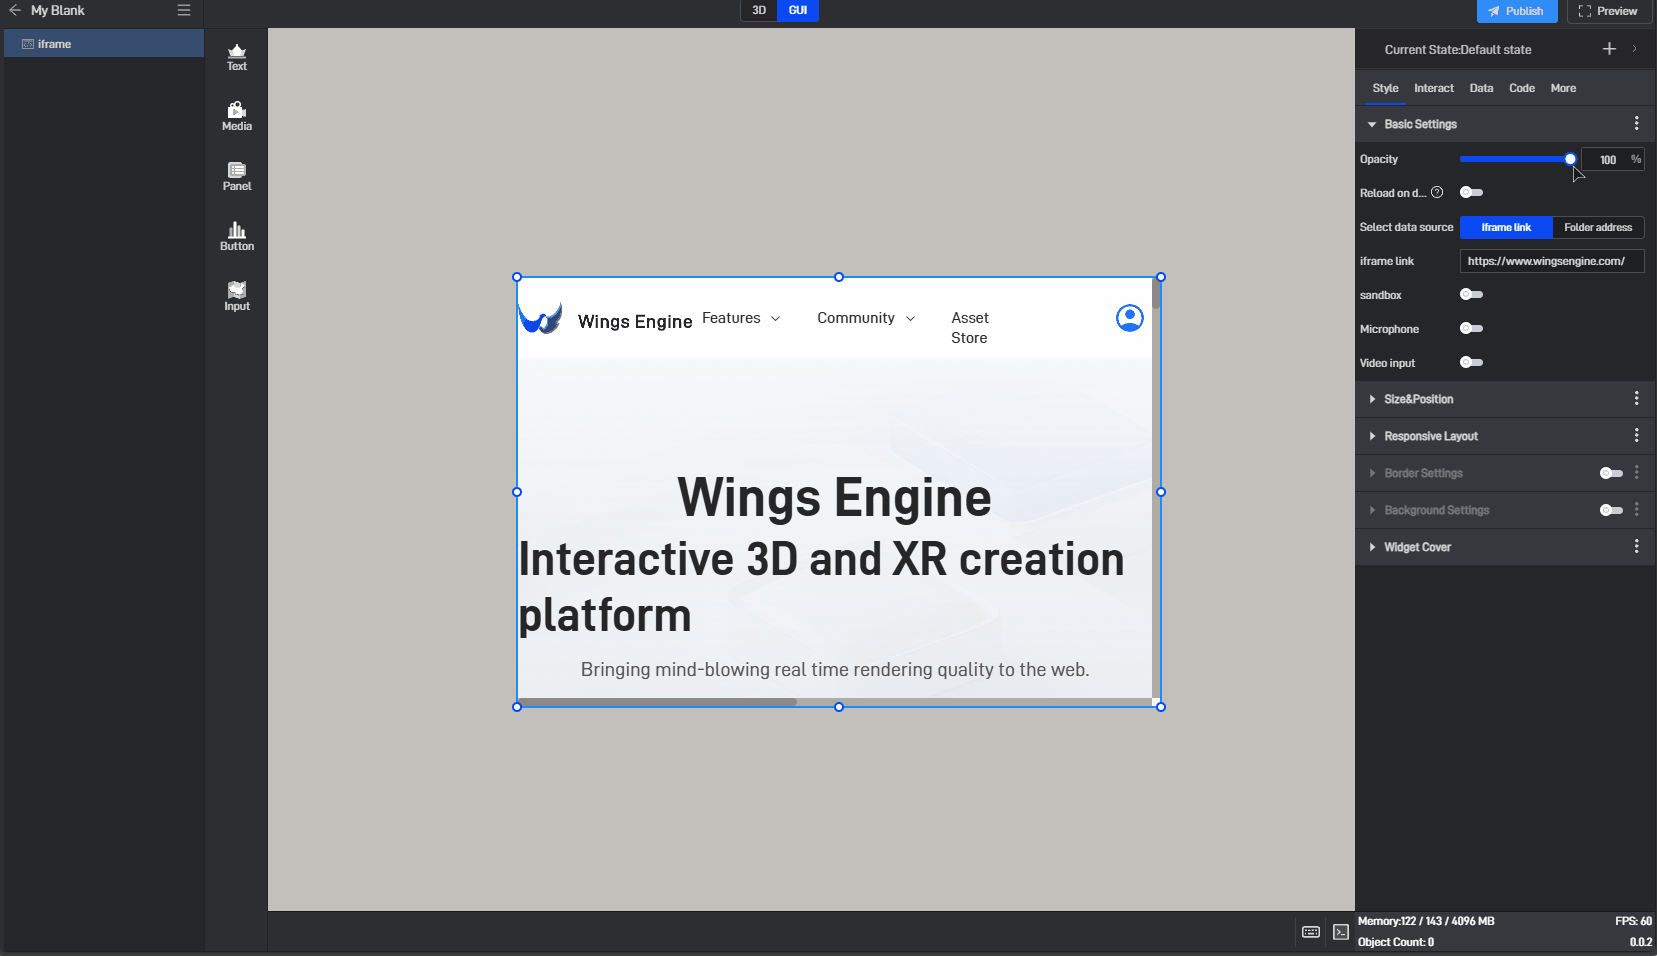
Task: Click the Object Count: 0 readout
Action: point(1396,942)
